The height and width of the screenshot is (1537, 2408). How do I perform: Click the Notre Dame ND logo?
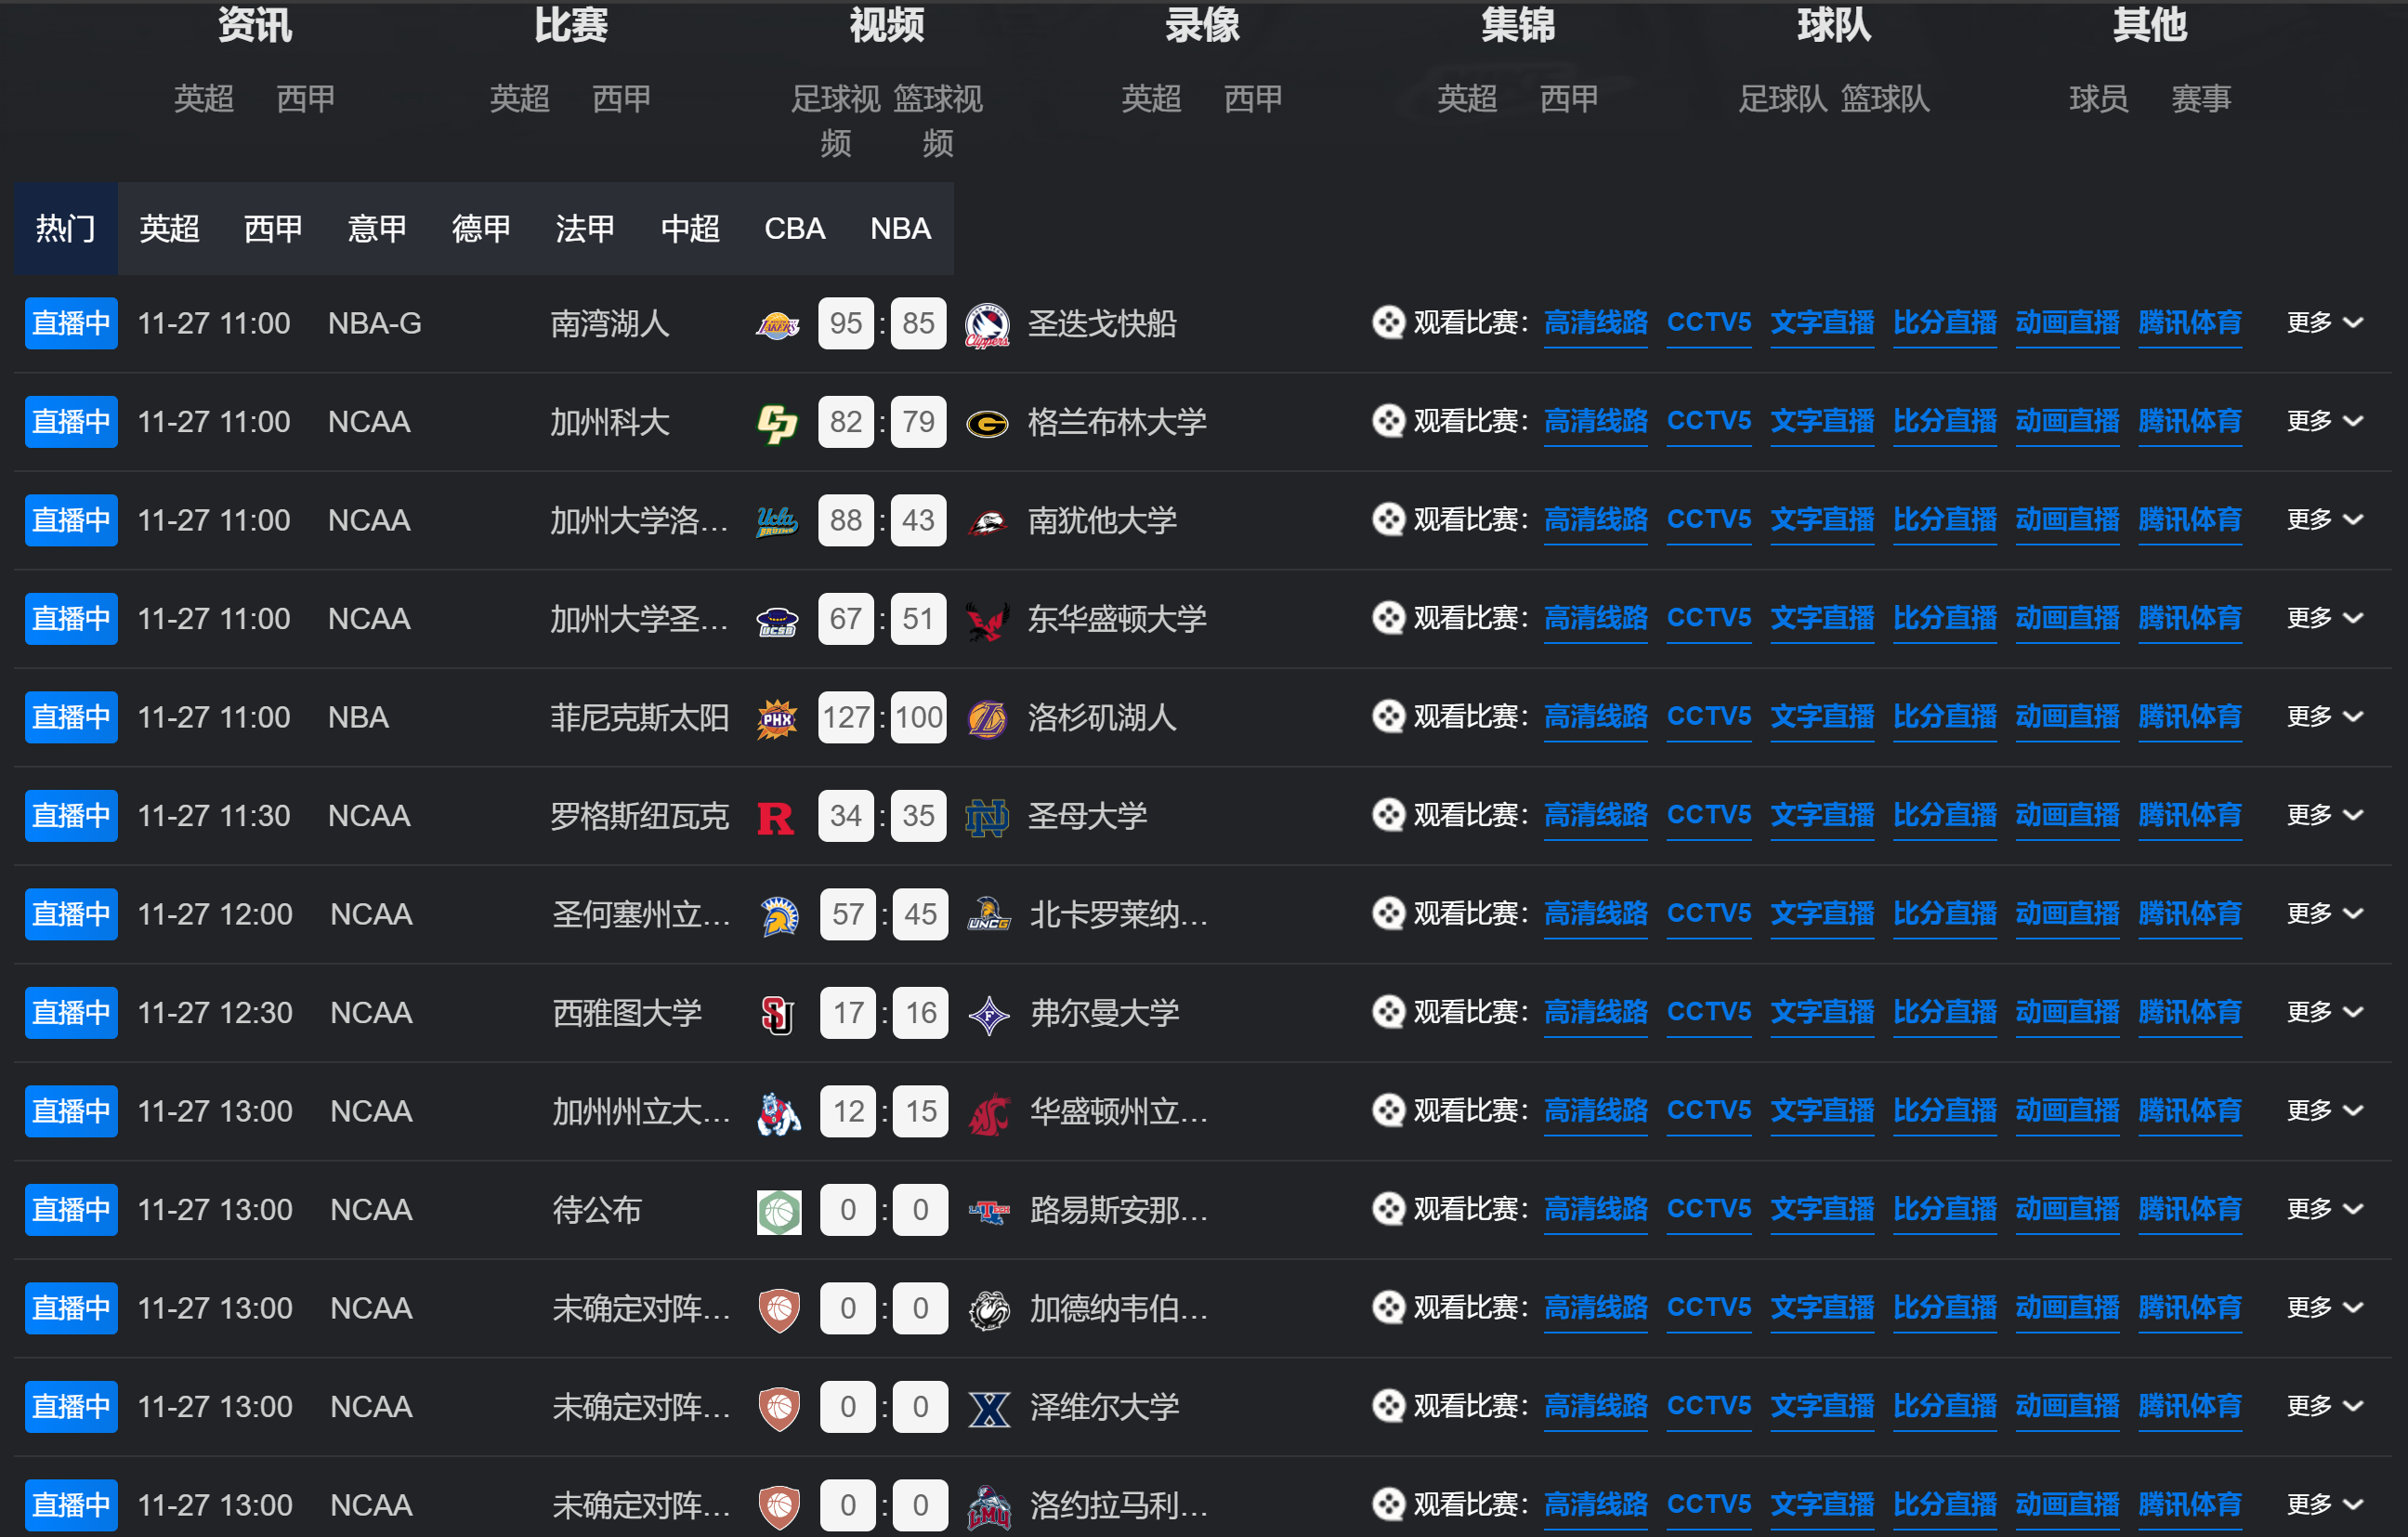(987, 816)
